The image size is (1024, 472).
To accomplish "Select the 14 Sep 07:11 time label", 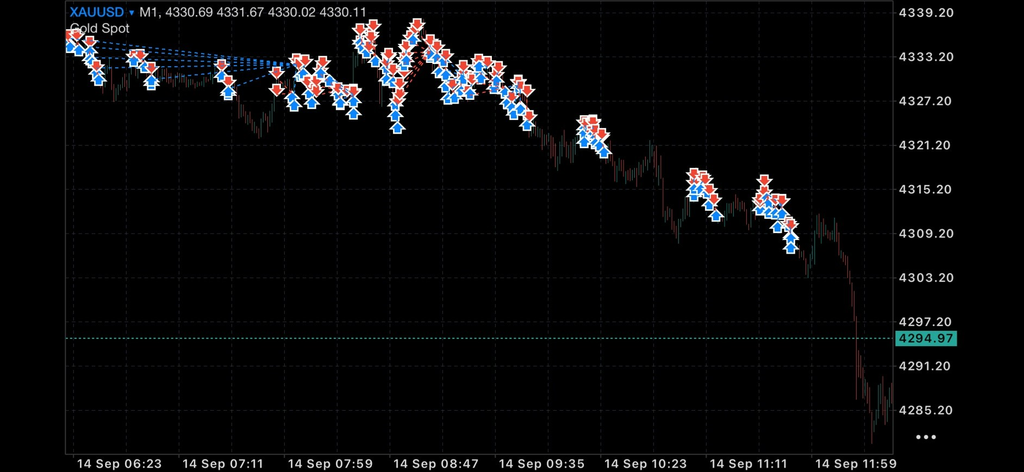I will 225,464.
